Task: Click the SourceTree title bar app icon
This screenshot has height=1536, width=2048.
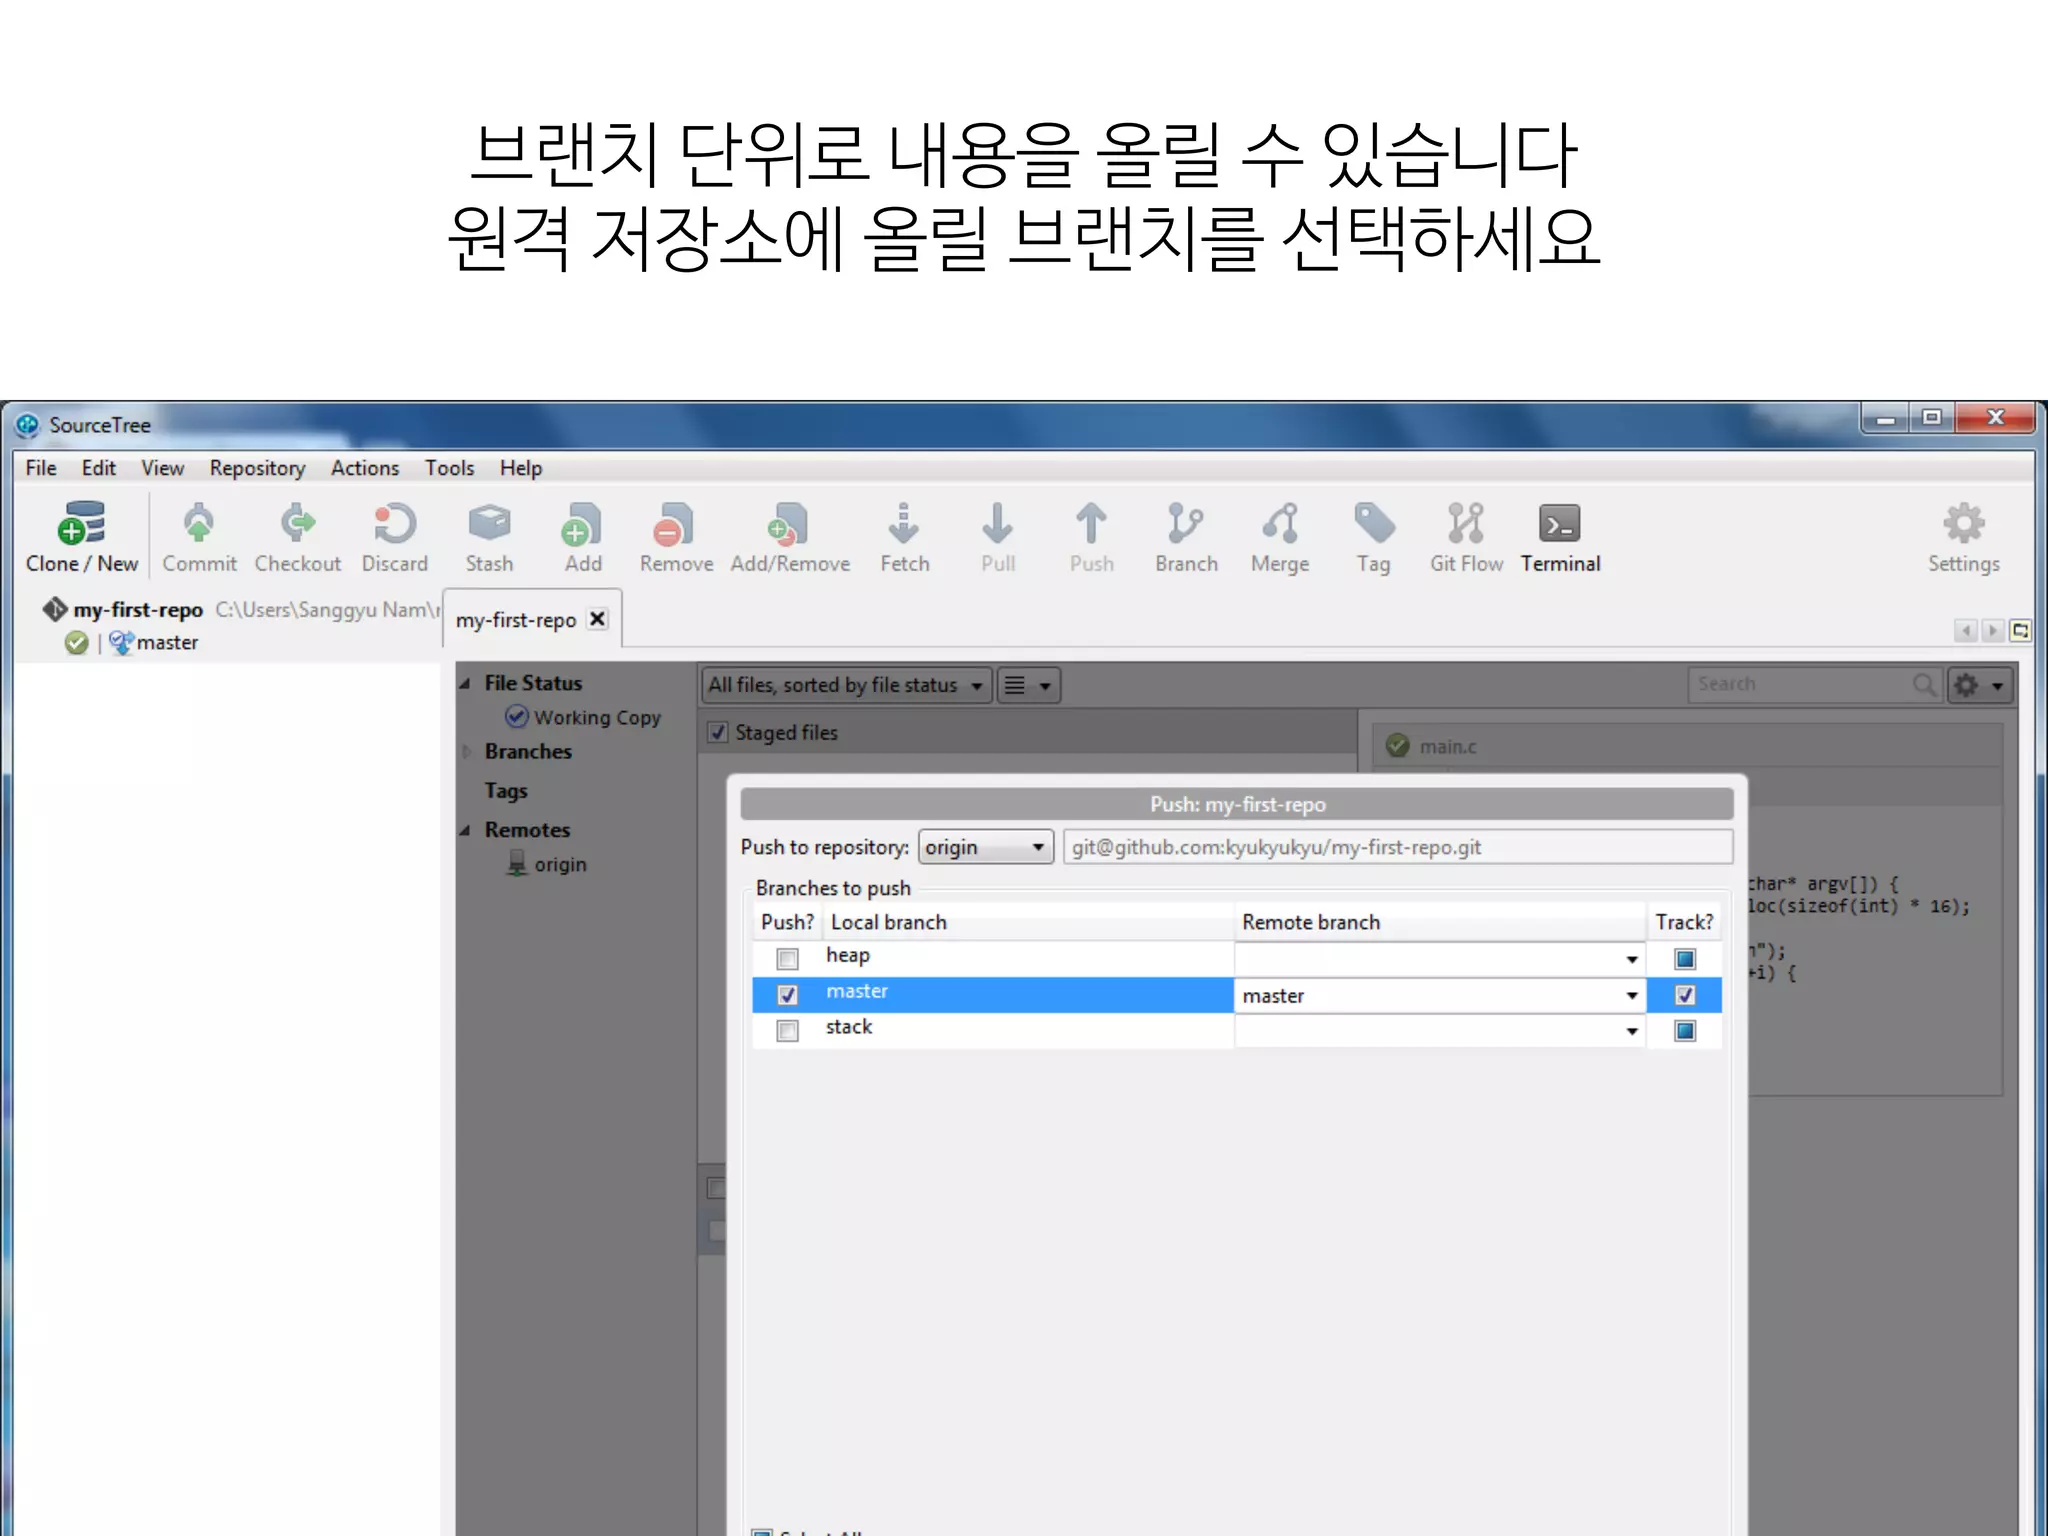Action: tap(27, 425)
